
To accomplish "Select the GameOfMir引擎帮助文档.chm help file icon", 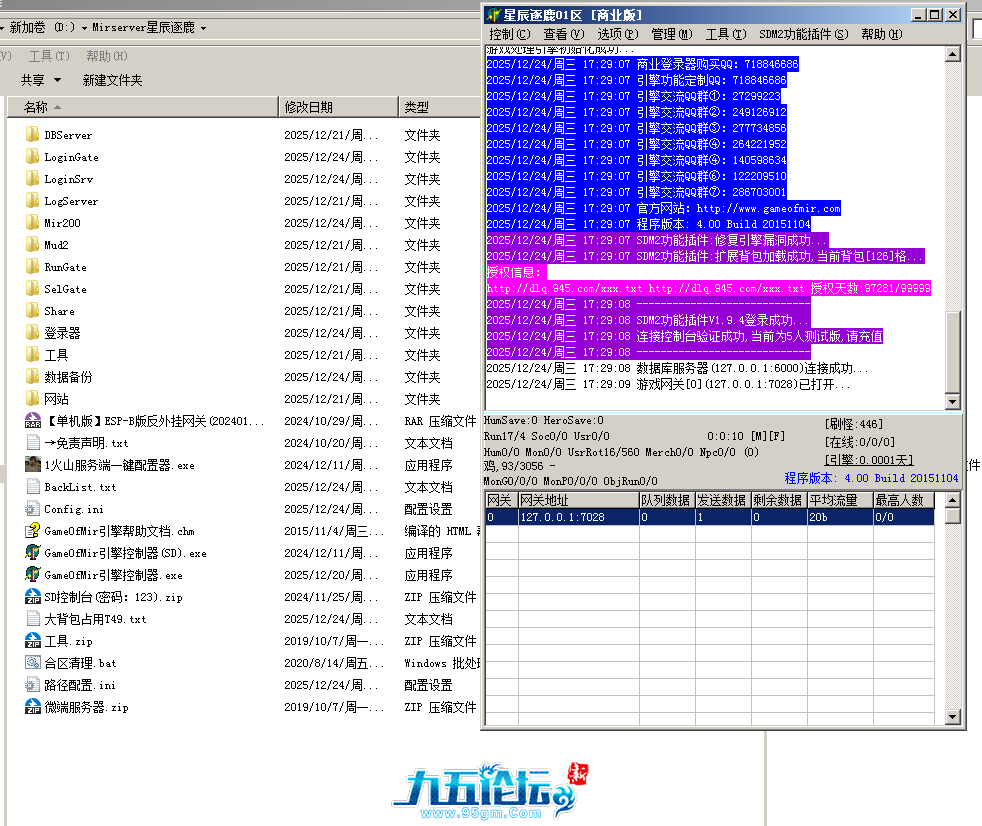I will coord(32,531).
